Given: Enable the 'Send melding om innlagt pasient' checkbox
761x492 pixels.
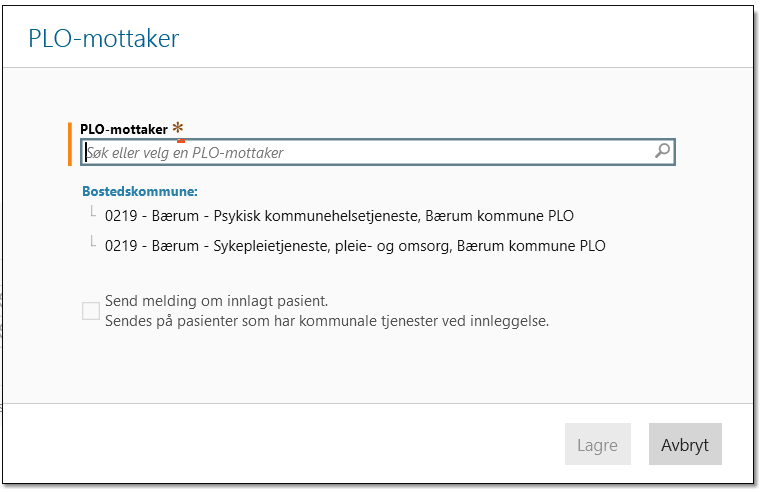Looking at the screenshot, I should click(x=91, y=311).
